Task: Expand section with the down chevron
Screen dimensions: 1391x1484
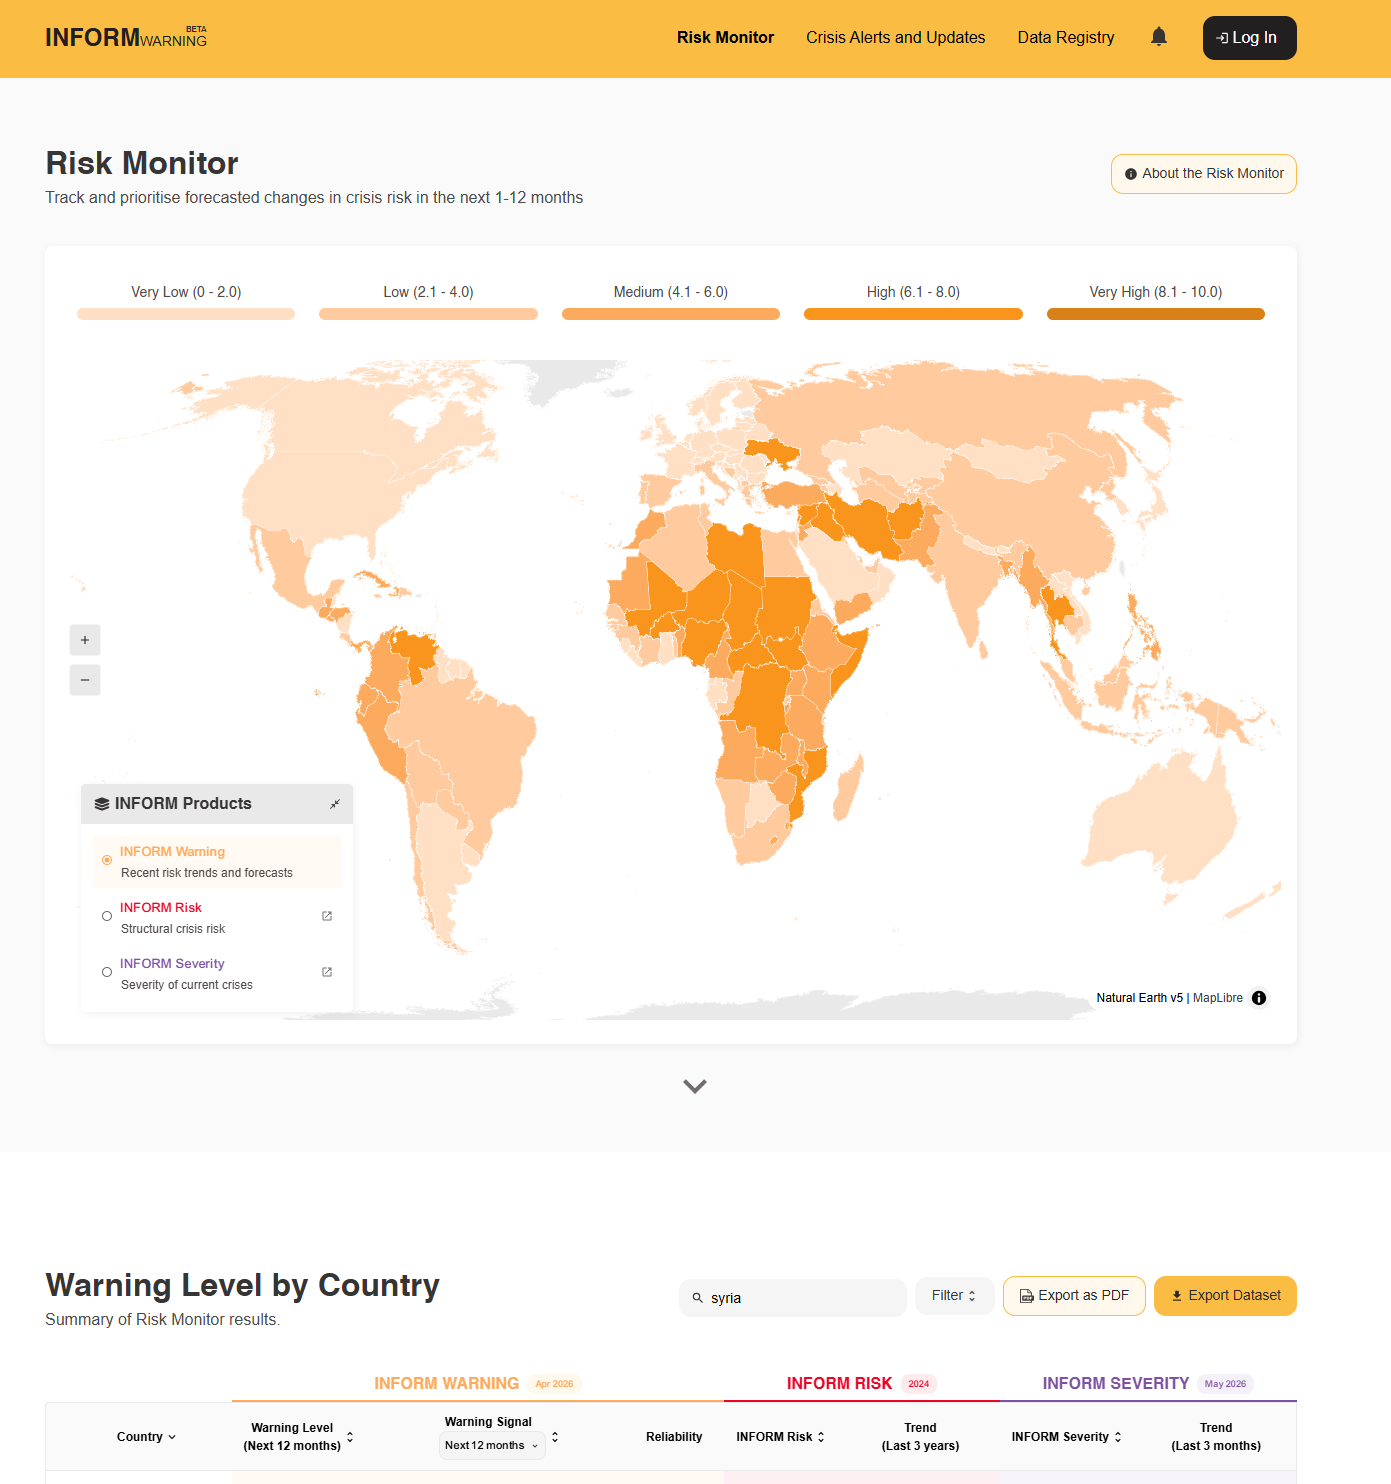Action: tap(695, 1086)
